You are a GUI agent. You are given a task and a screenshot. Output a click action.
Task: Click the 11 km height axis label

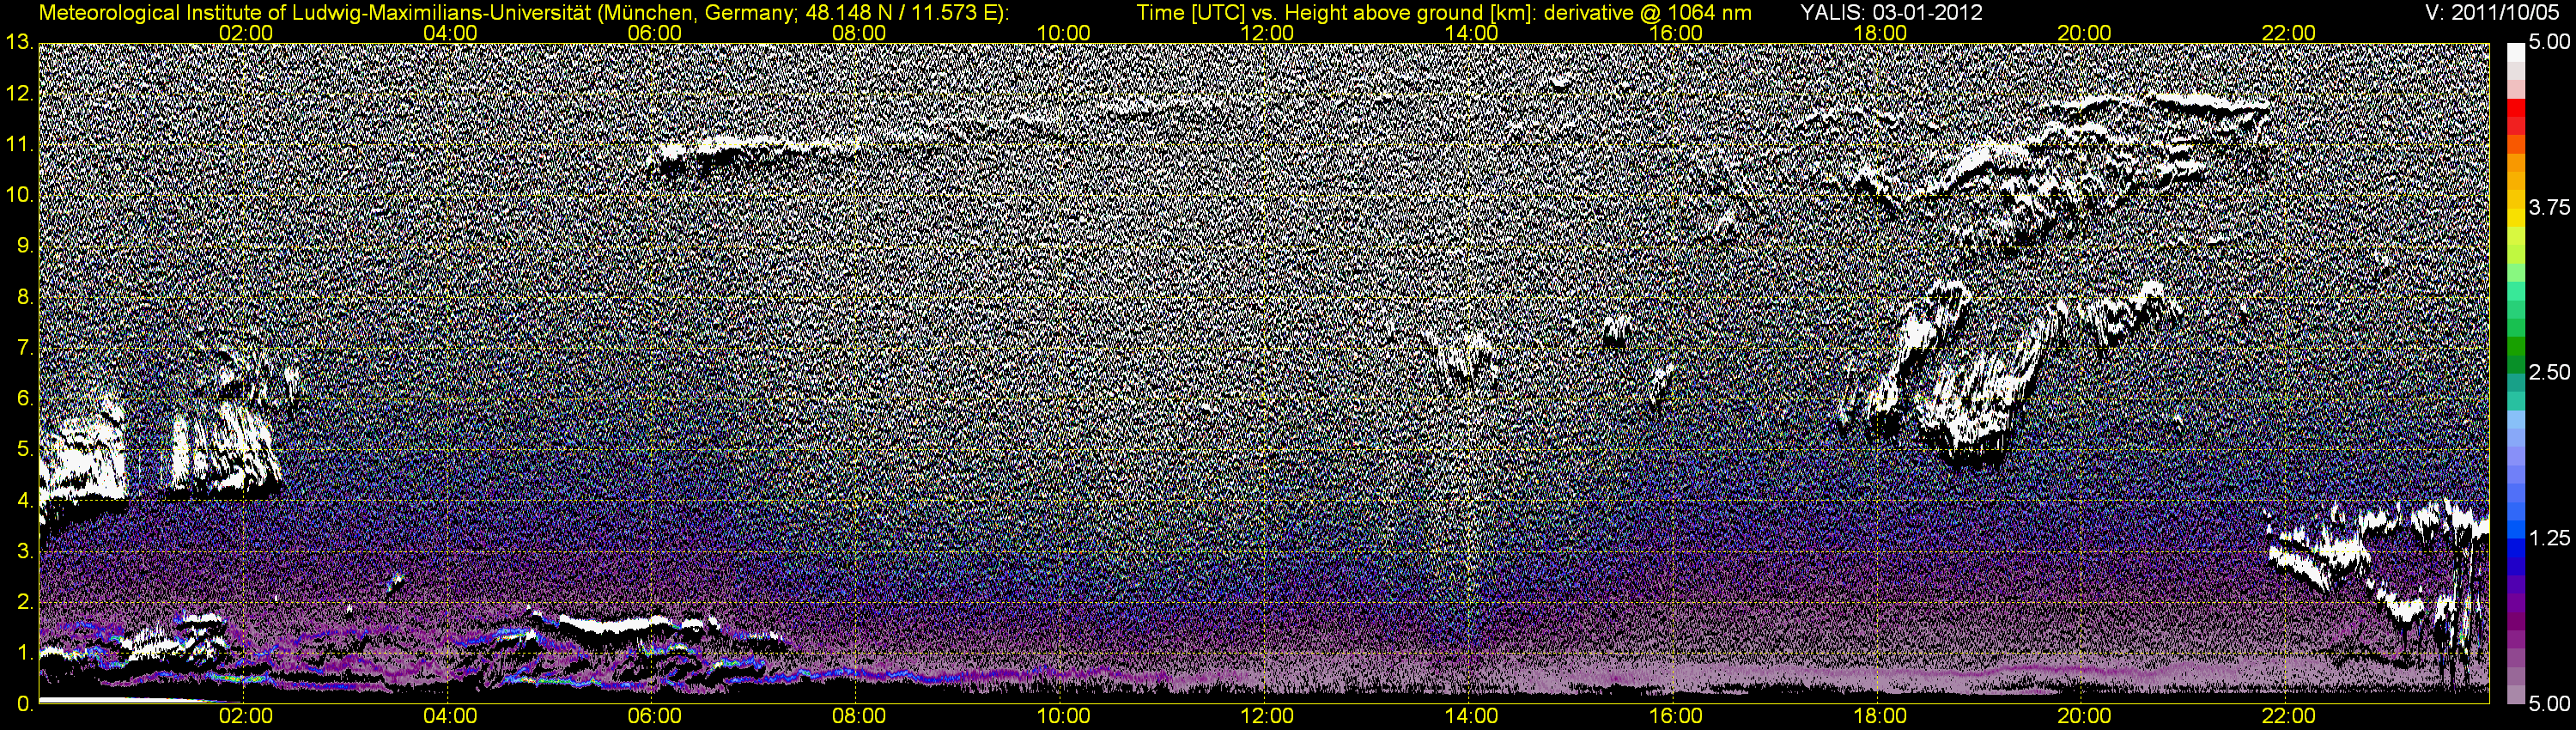coord(19,144)
